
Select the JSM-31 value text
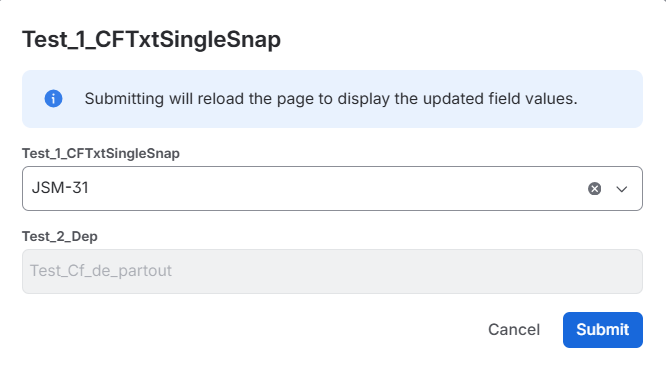click(x=60, y=188)
